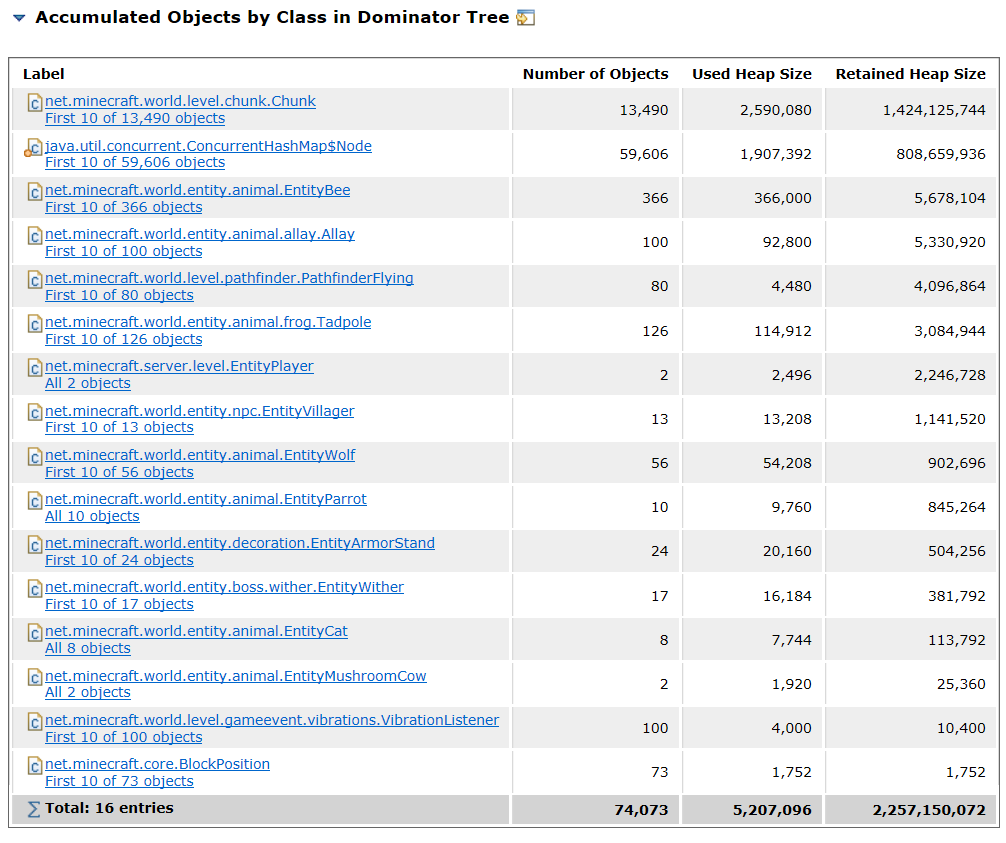Click the class icon beside EntityPlayer
The image size is (1006, 843).
pos(35,368)
